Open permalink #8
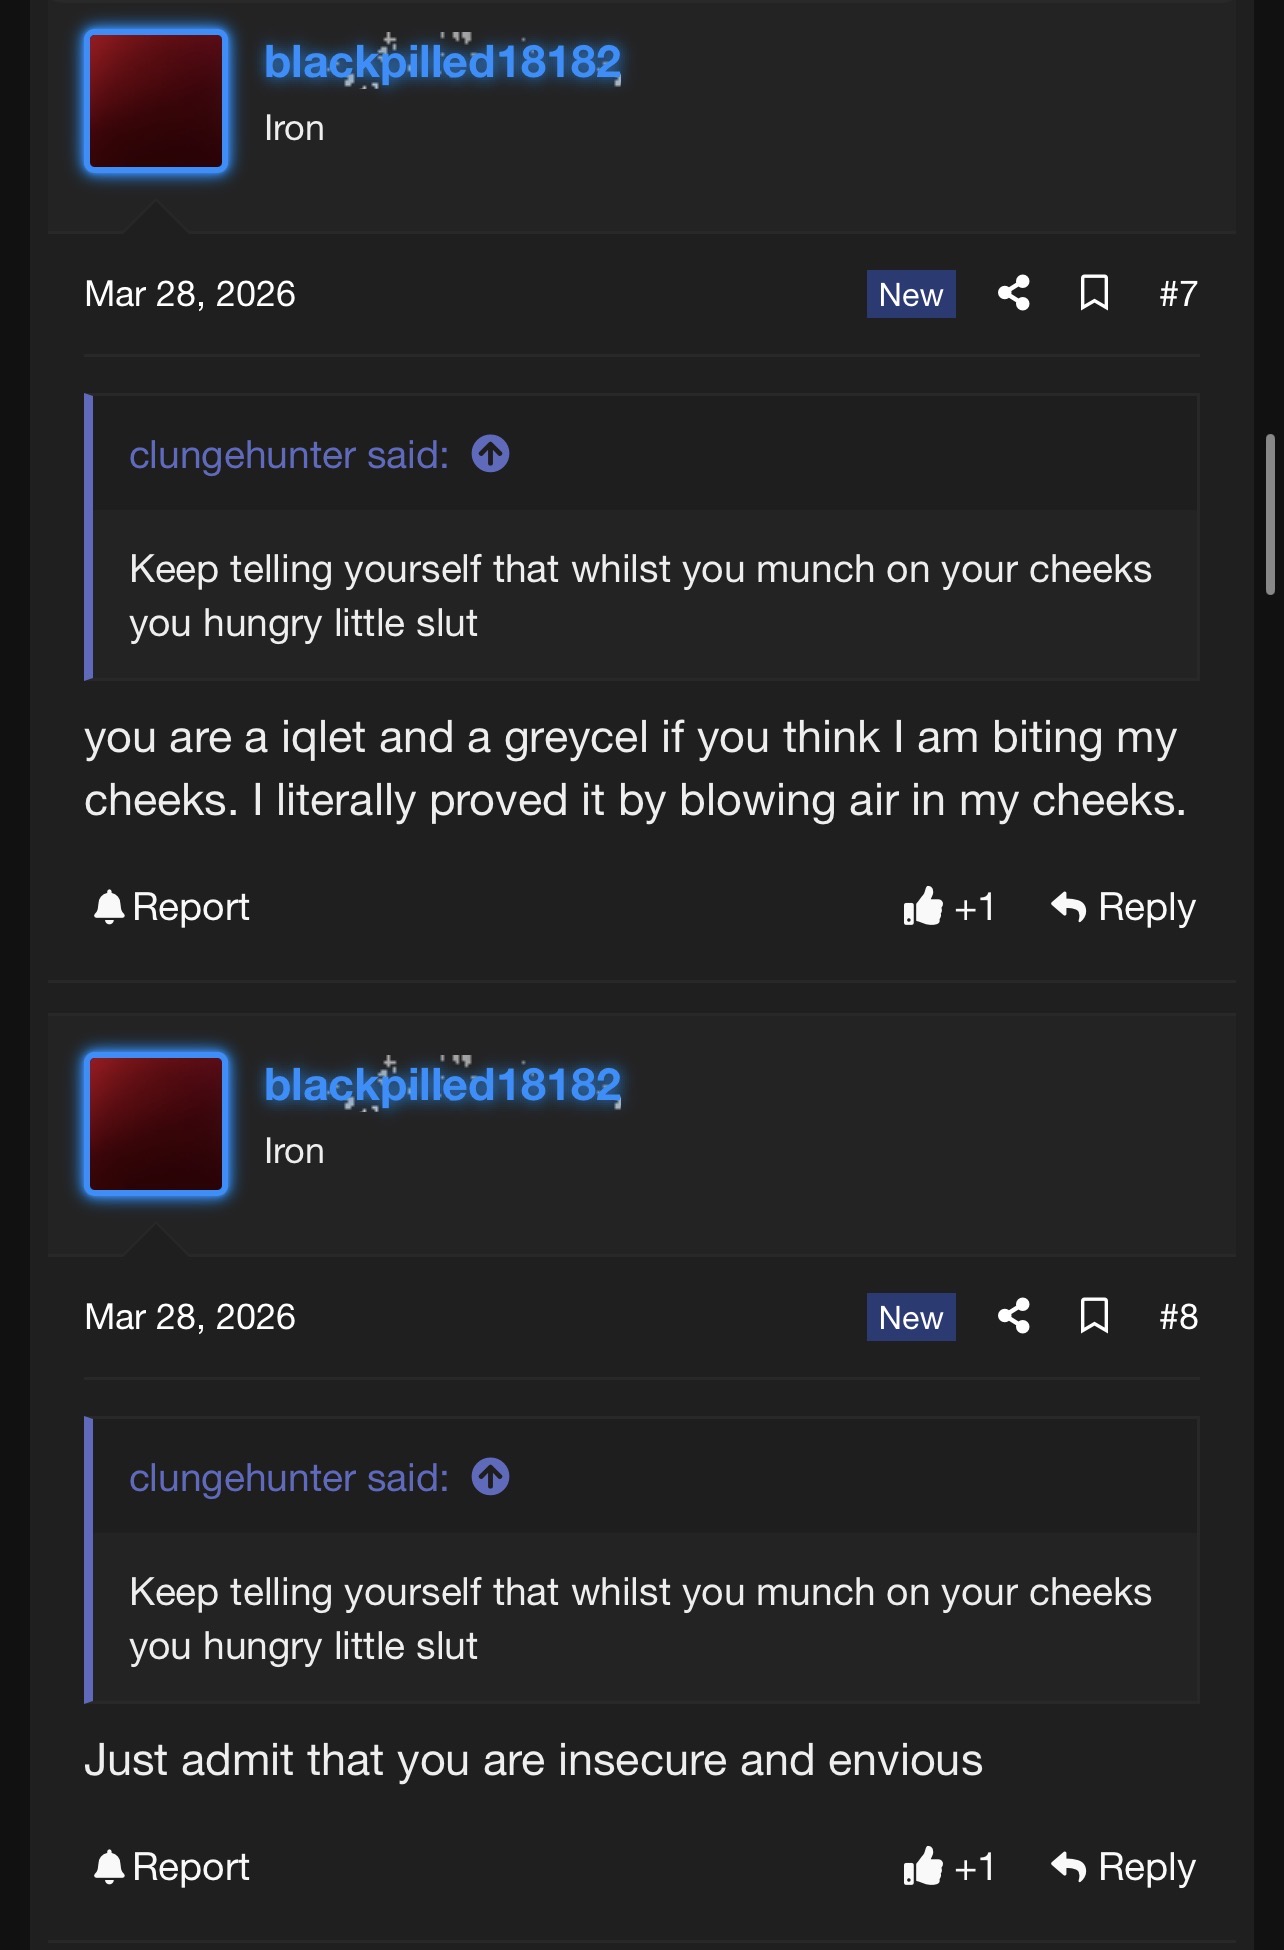 [1178, 1317]
